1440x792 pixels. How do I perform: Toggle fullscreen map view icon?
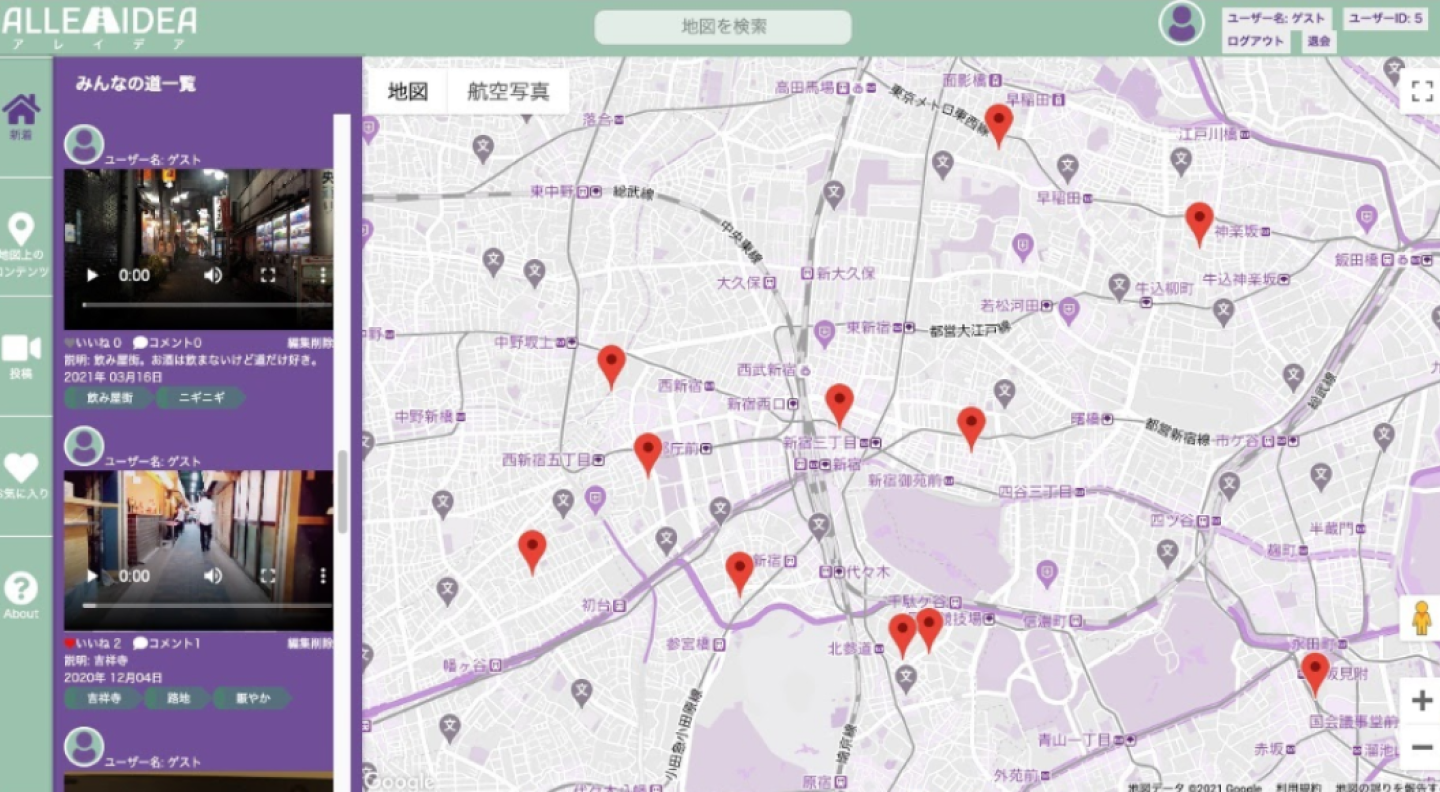tap(1421, 92)
